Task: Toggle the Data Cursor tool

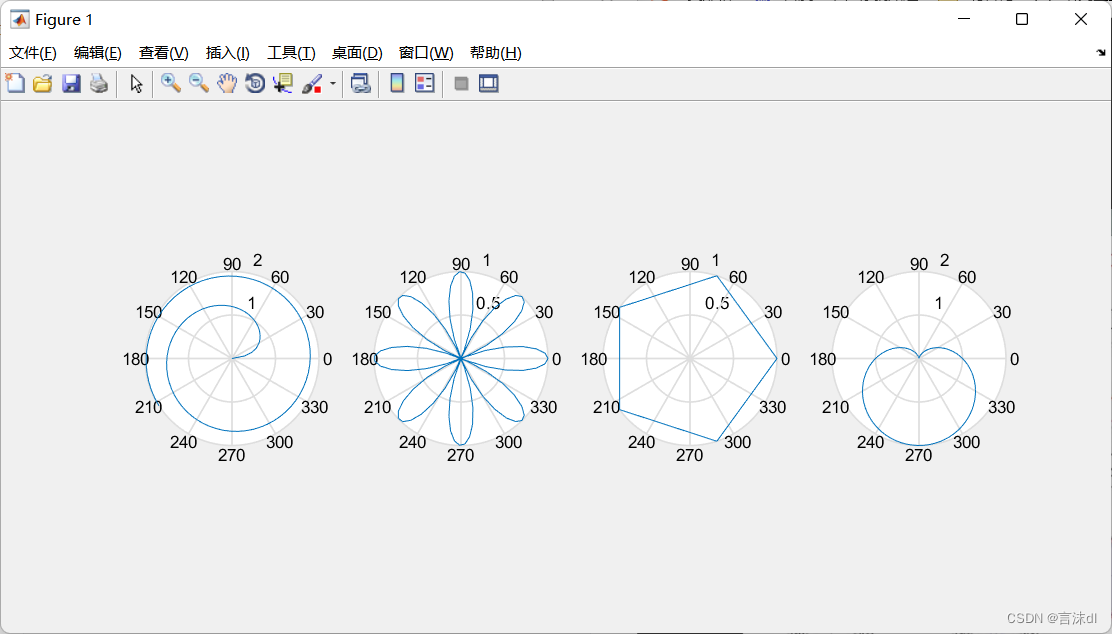Action: [x=283, y=84]
